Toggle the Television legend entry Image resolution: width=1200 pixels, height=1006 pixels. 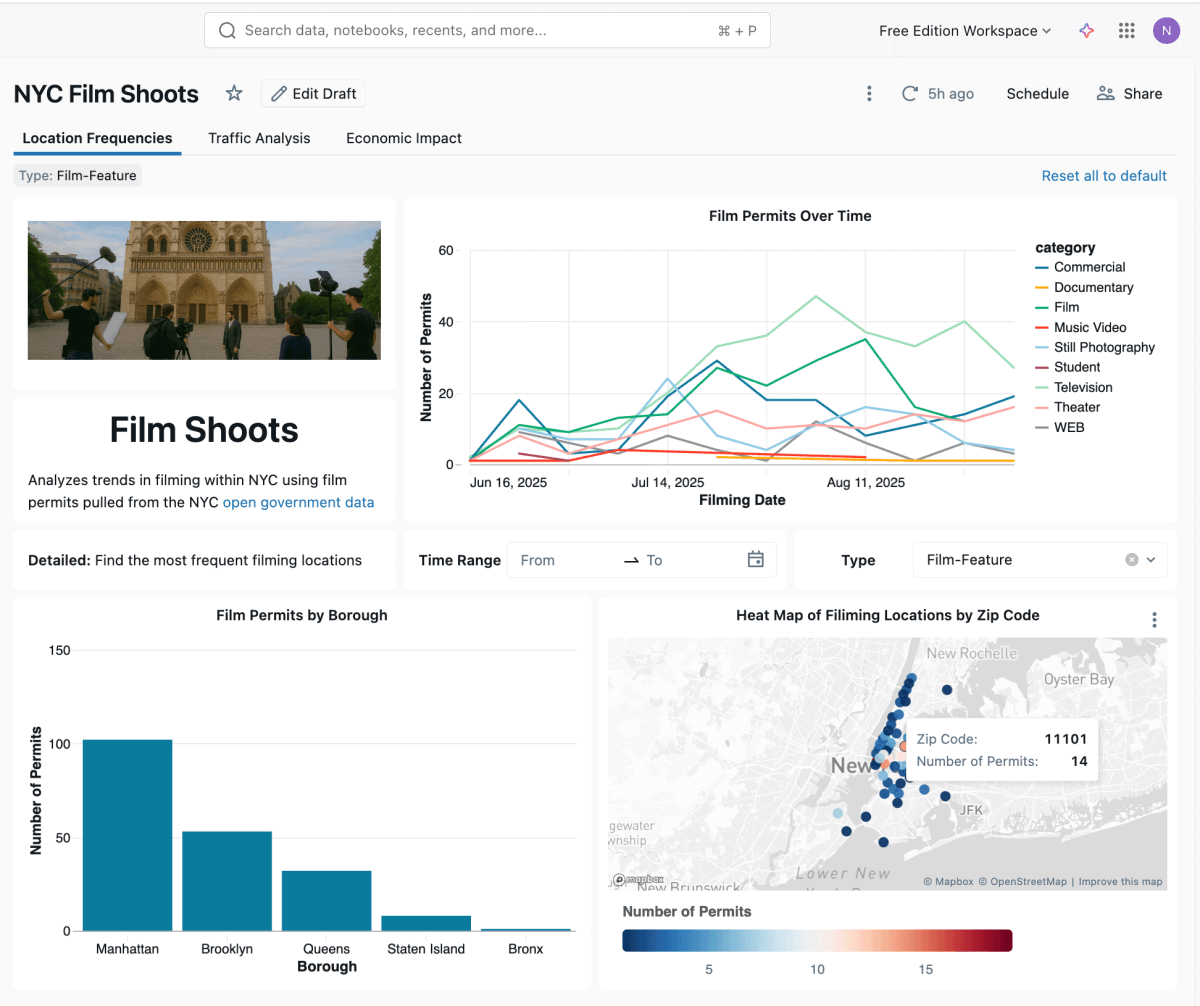(x=1074, y=387)
